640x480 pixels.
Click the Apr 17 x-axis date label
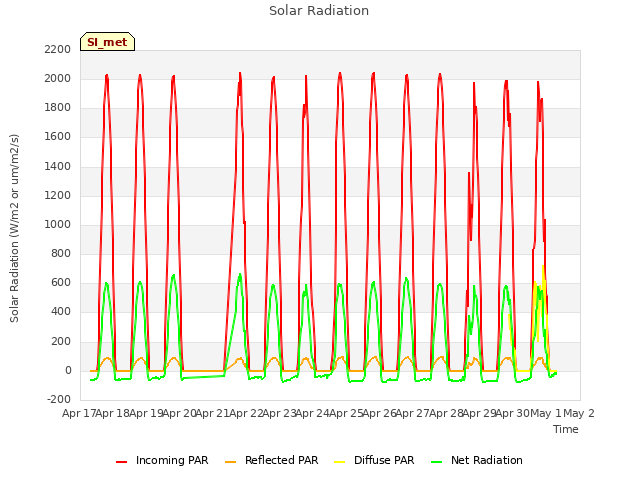pyautogui.click(x=79, y=413)
